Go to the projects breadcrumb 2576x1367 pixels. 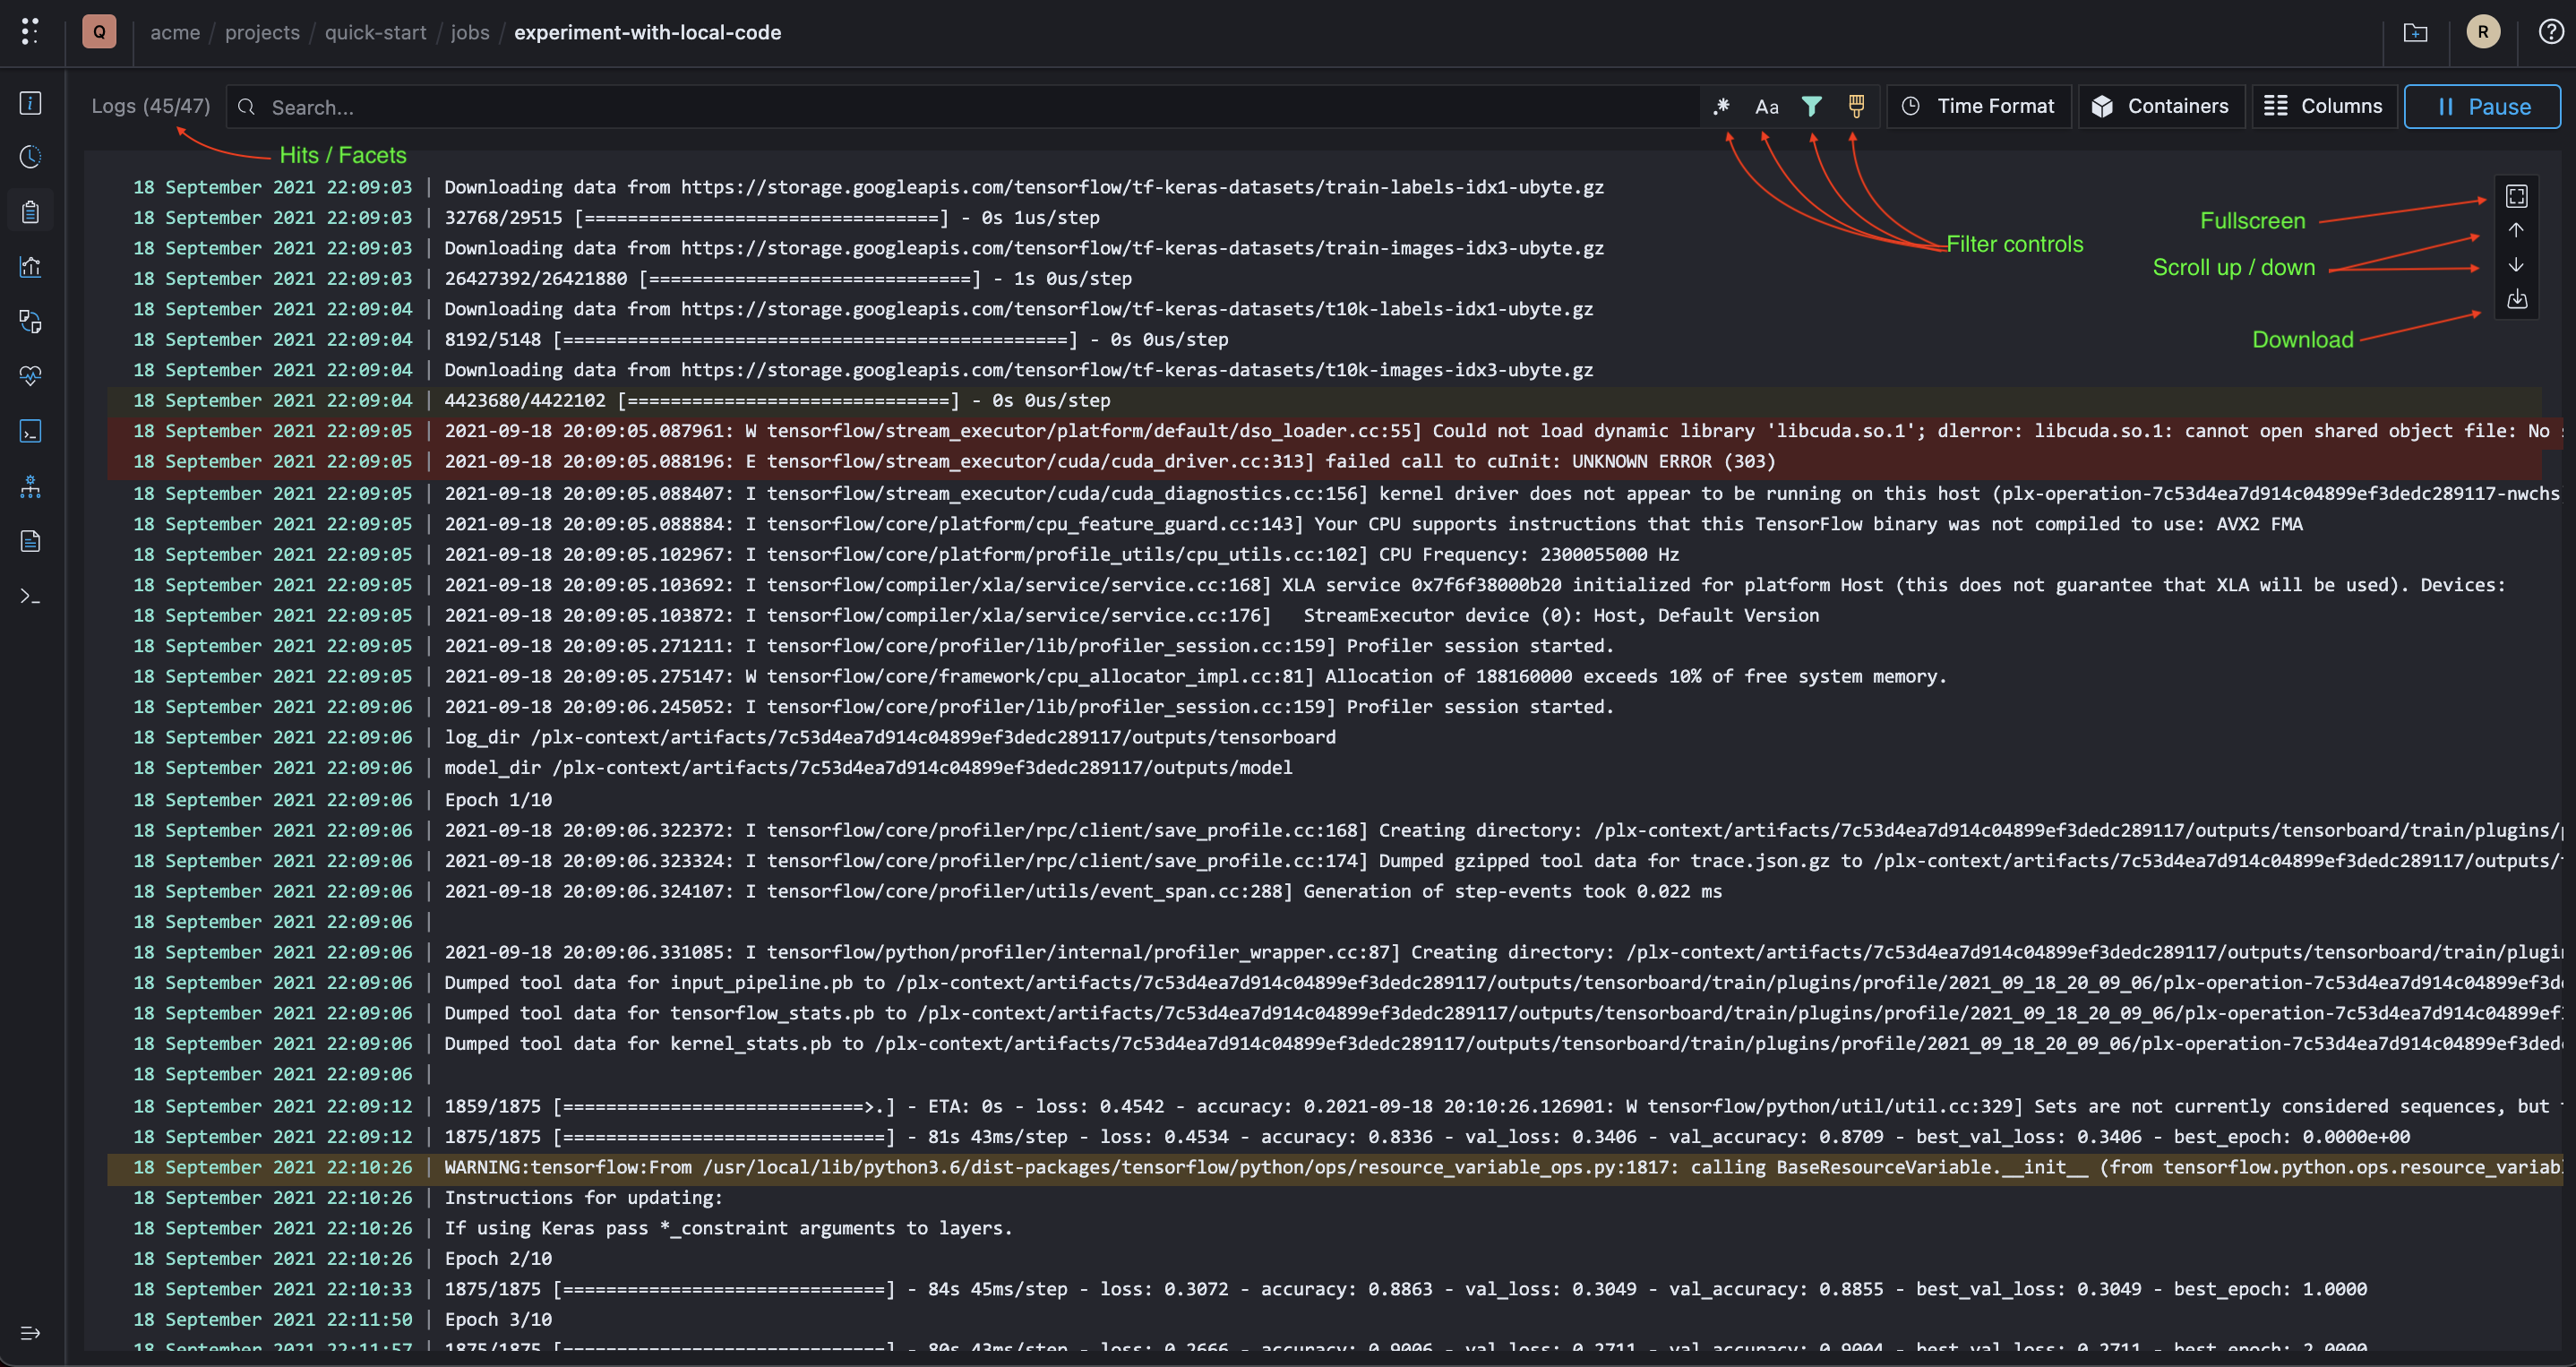(x=262, y=32)
